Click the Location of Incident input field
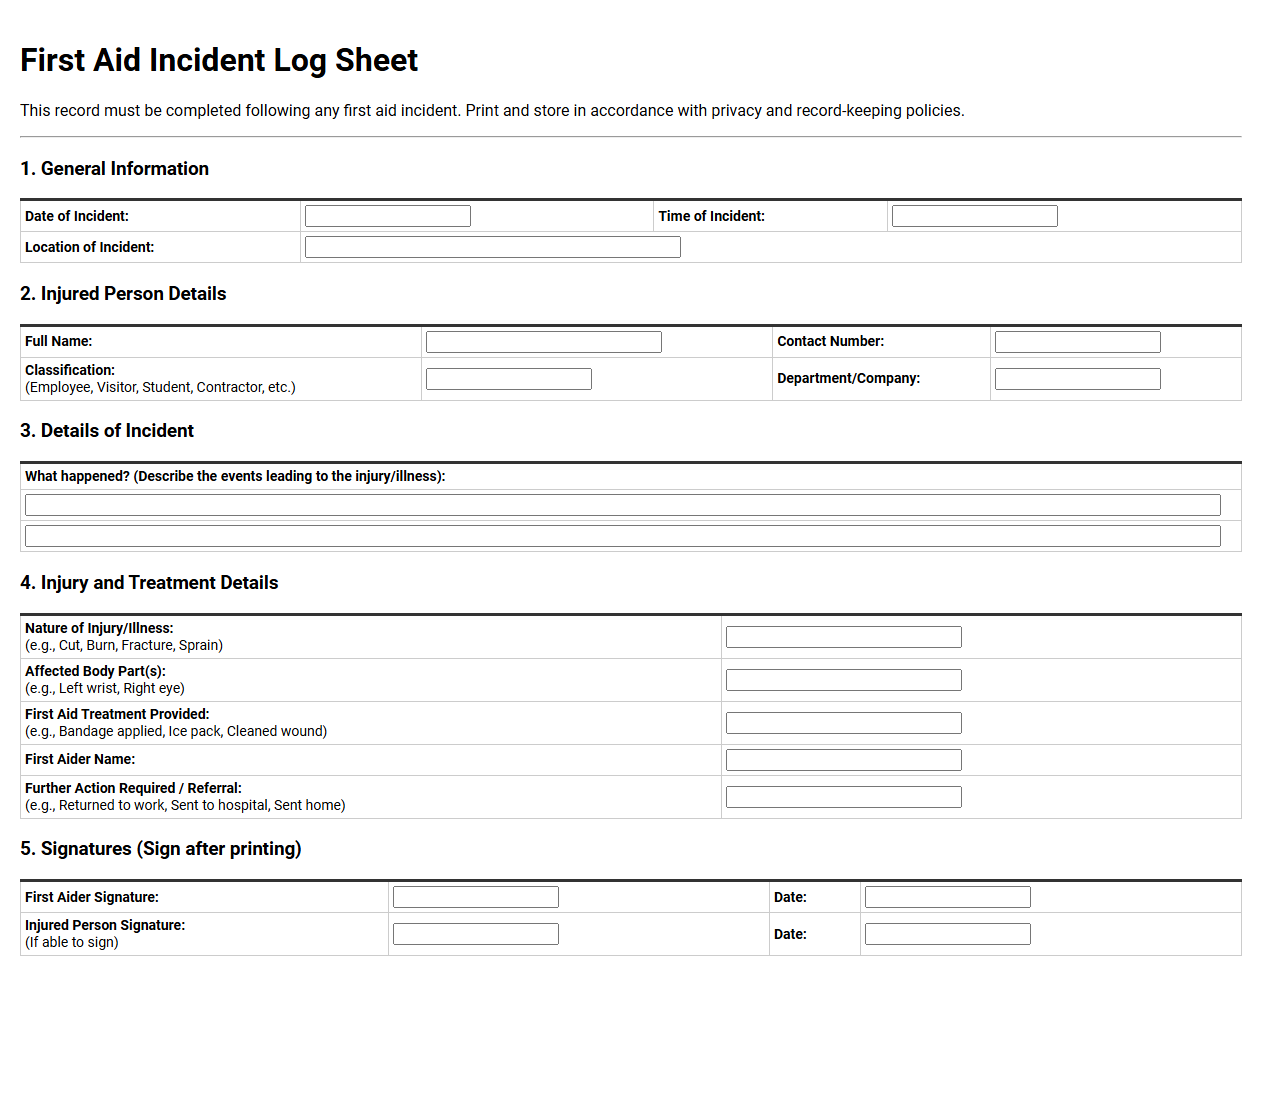Screen dimensions: 1262x1120 pos(493,247)
